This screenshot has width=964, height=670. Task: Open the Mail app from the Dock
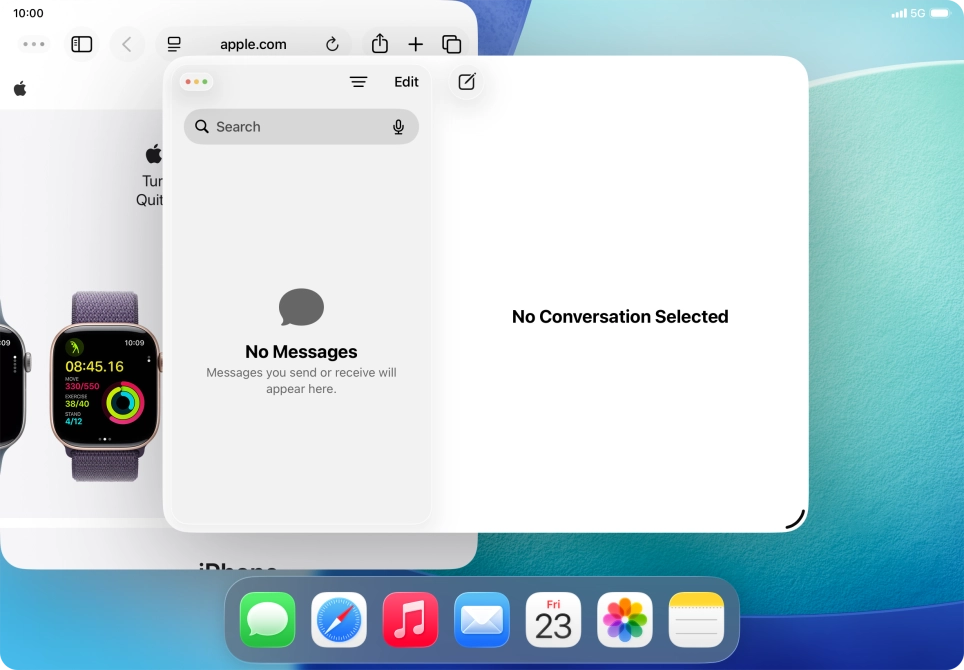481,619
